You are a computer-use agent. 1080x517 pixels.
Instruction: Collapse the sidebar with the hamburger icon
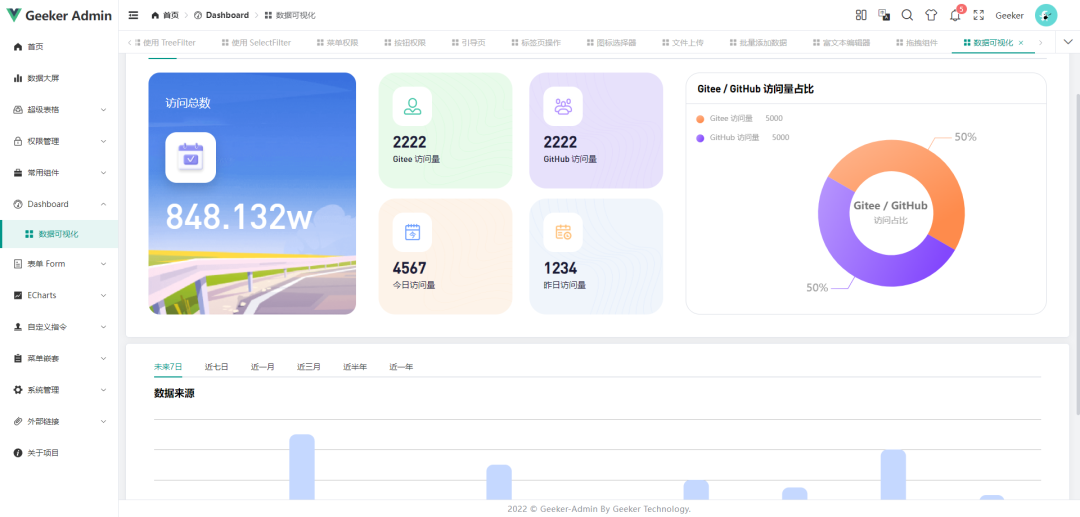[133, 15]
